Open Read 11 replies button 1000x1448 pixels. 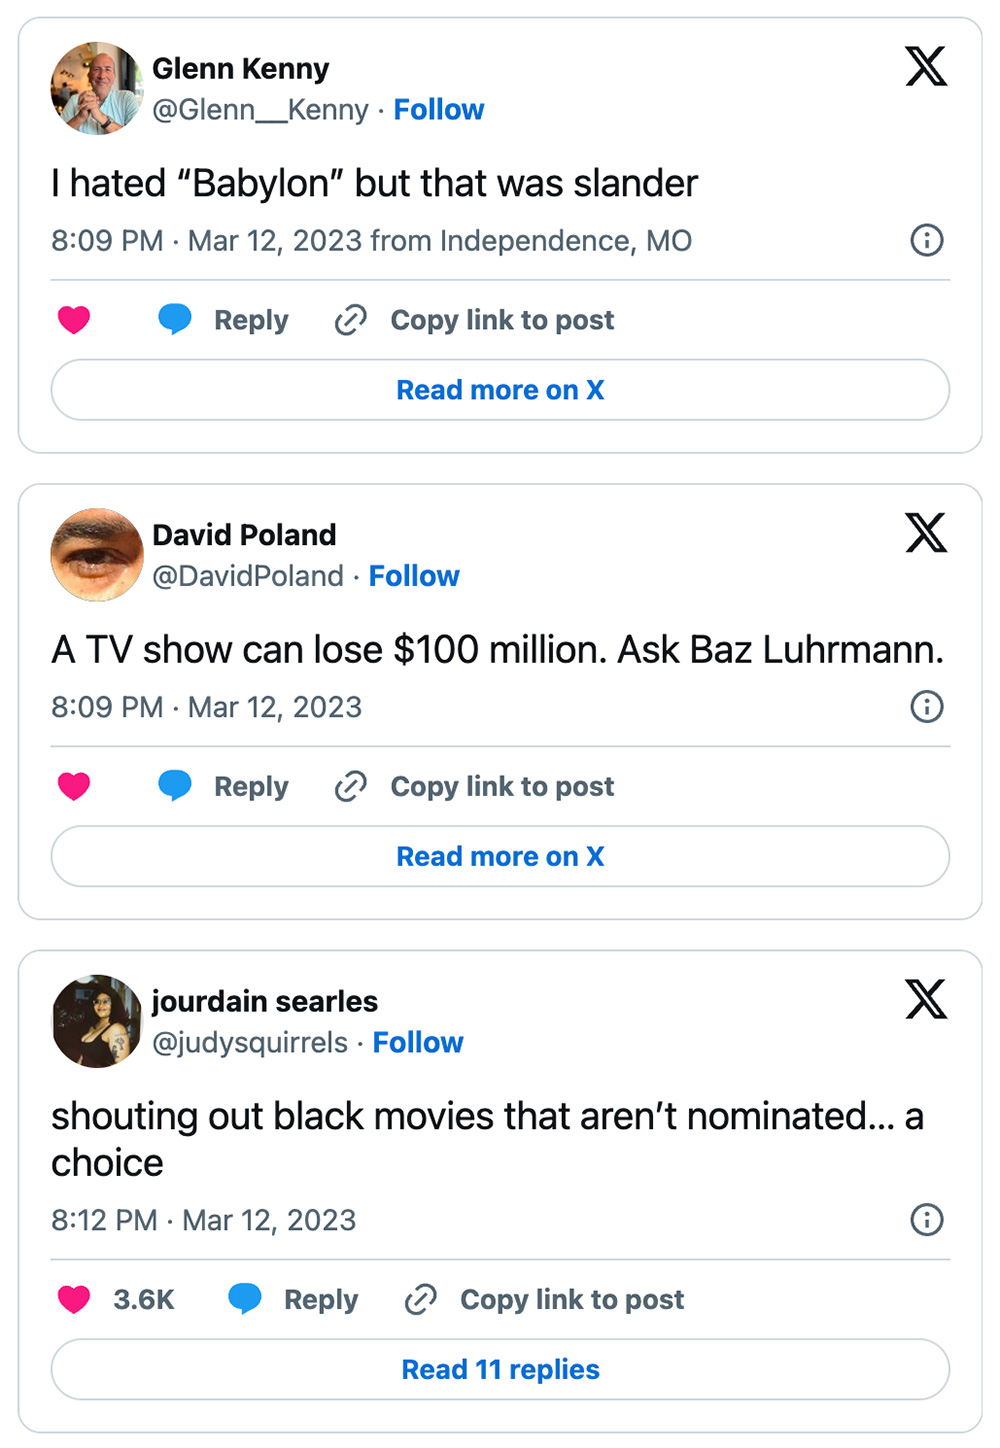coord(500,1369)
